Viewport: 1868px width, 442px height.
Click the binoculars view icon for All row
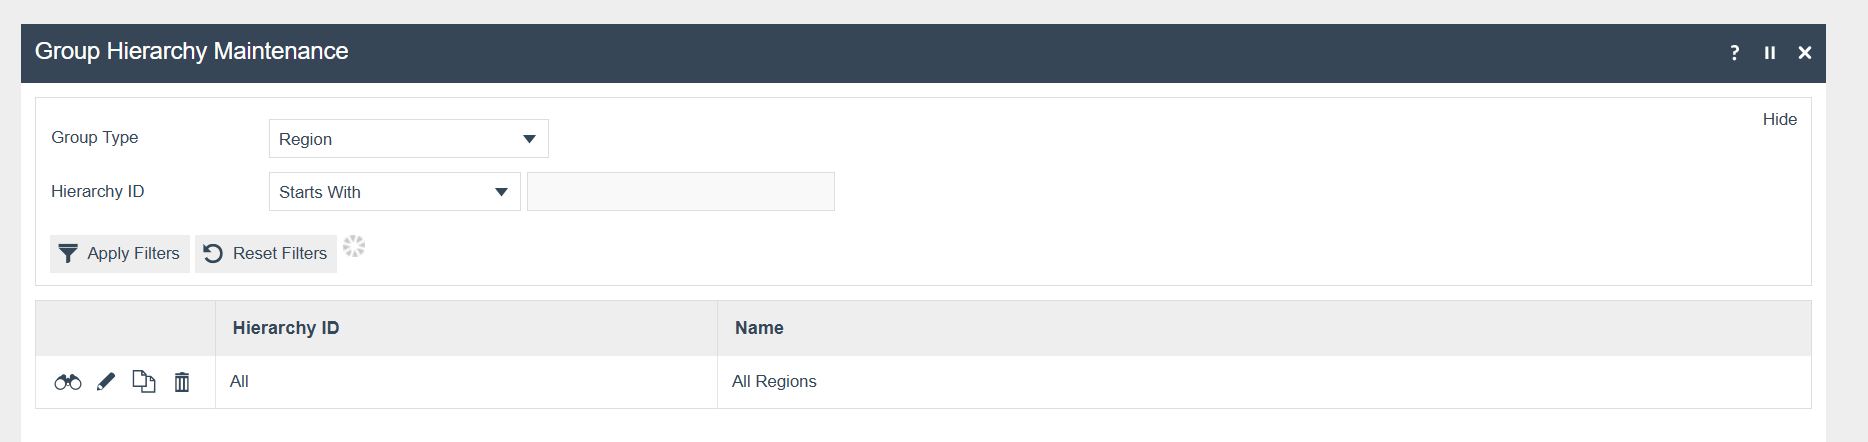tap(68, 382)
